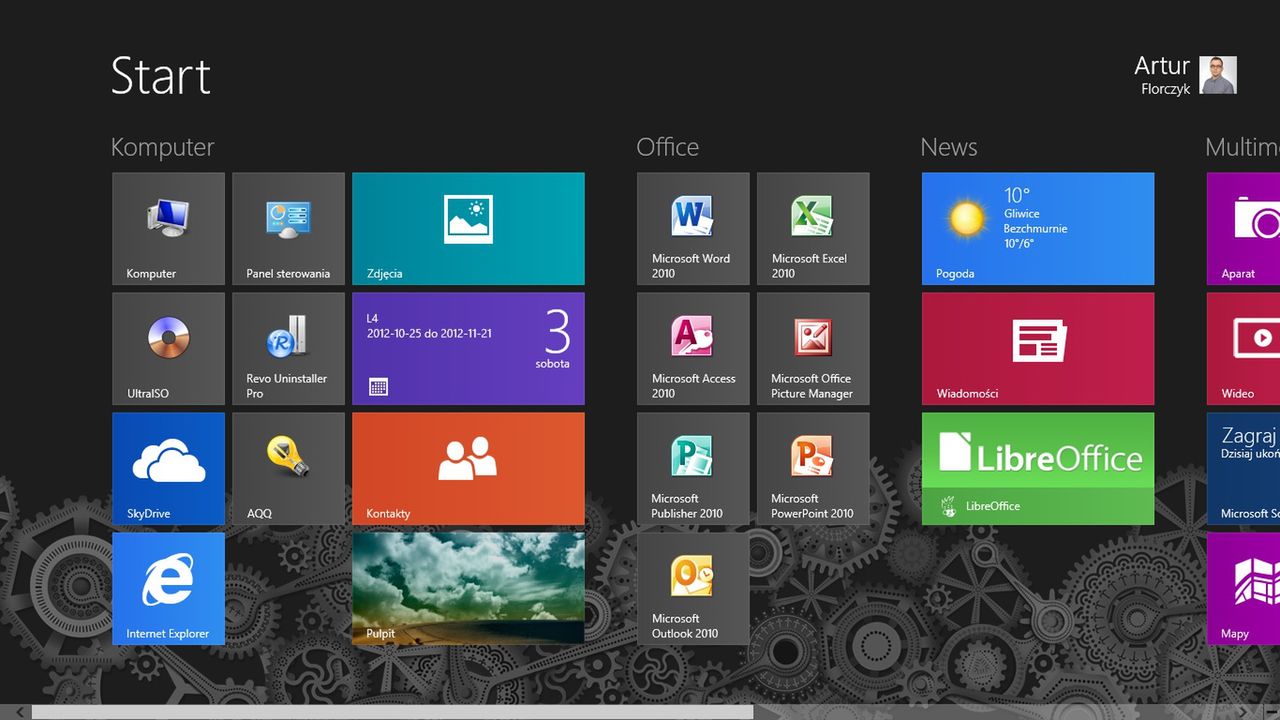The width and height of the screenshot is (1280, 720).
Task: Launch Revo Uninstaller Pro
Action: [x=288, y=349]
